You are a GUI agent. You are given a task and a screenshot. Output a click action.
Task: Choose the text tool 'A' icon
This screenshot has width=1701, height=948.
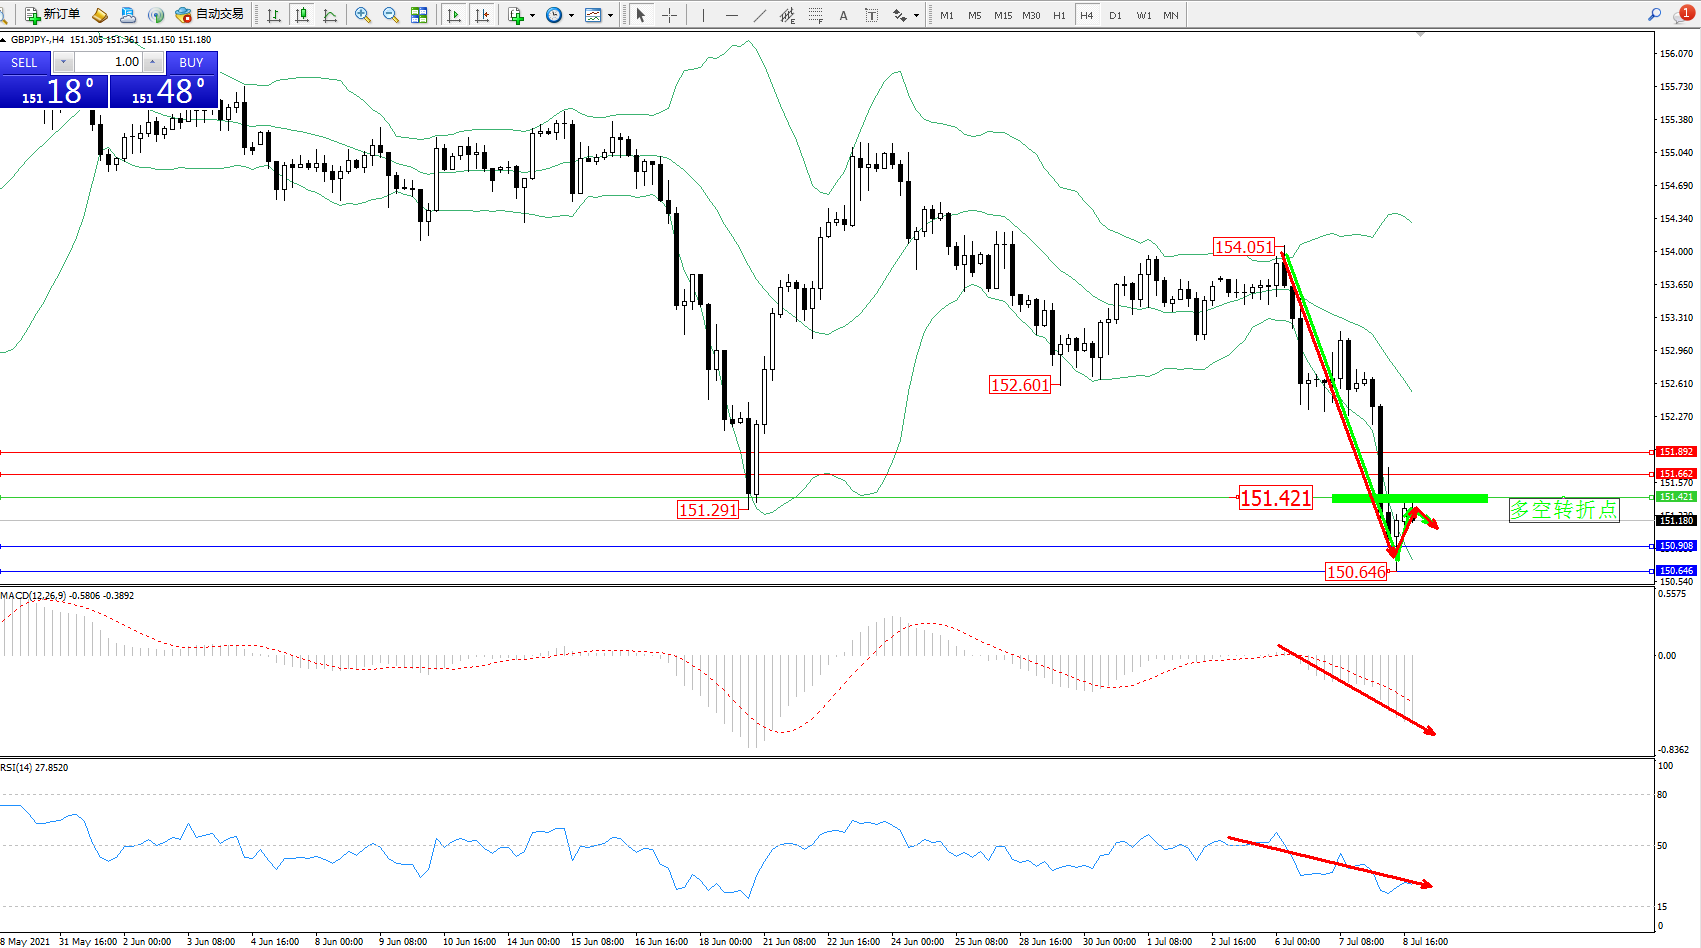[x=843, y=15]
